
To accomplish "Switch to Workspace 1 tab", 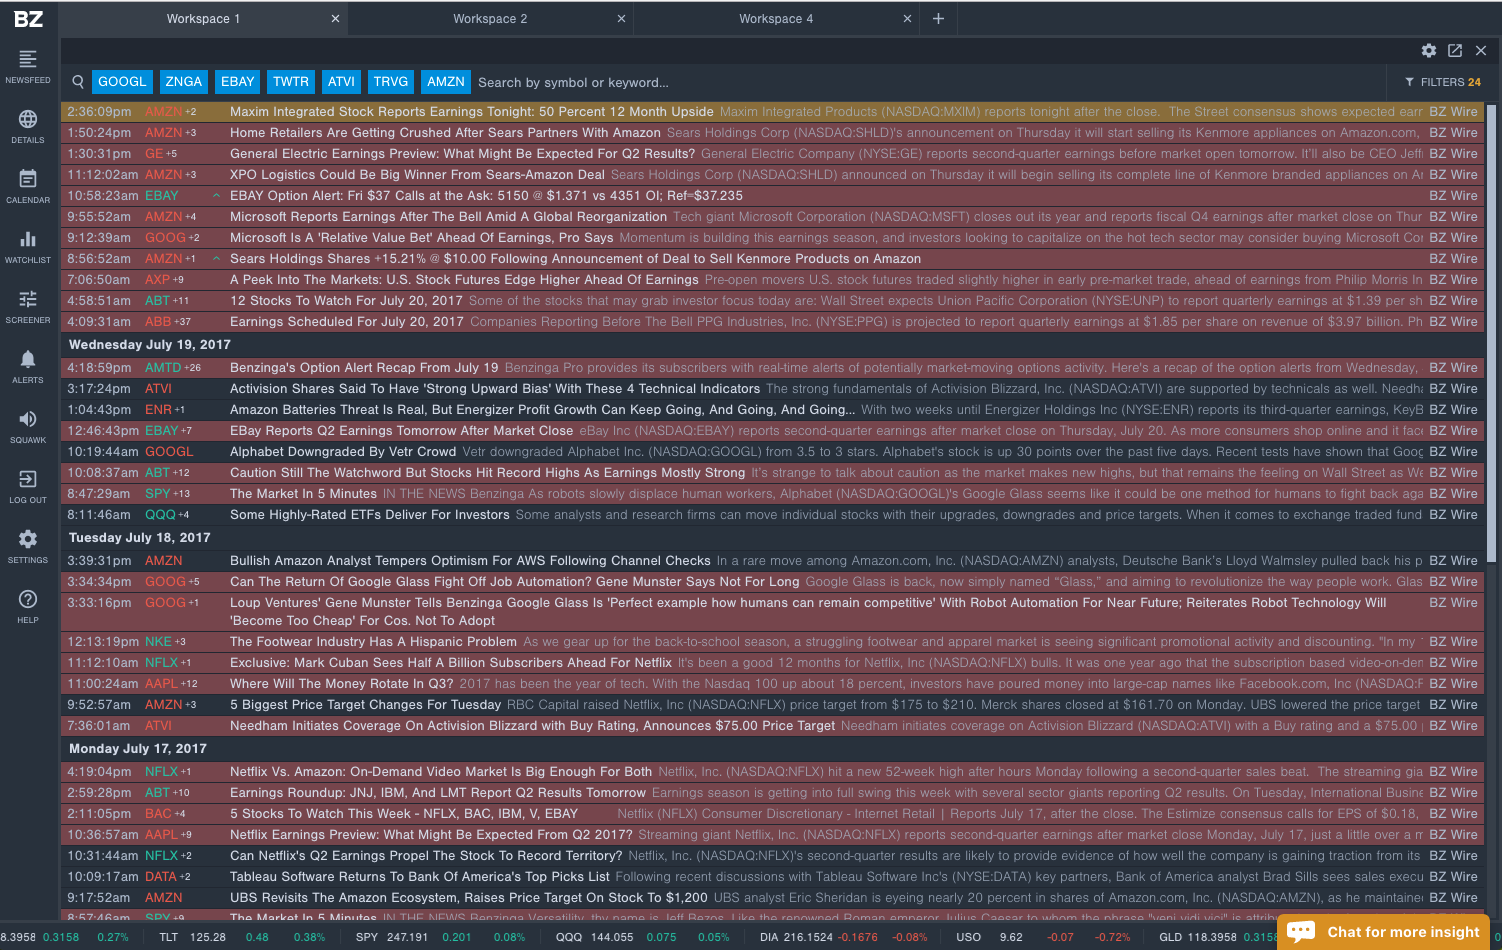I will 203,19.
